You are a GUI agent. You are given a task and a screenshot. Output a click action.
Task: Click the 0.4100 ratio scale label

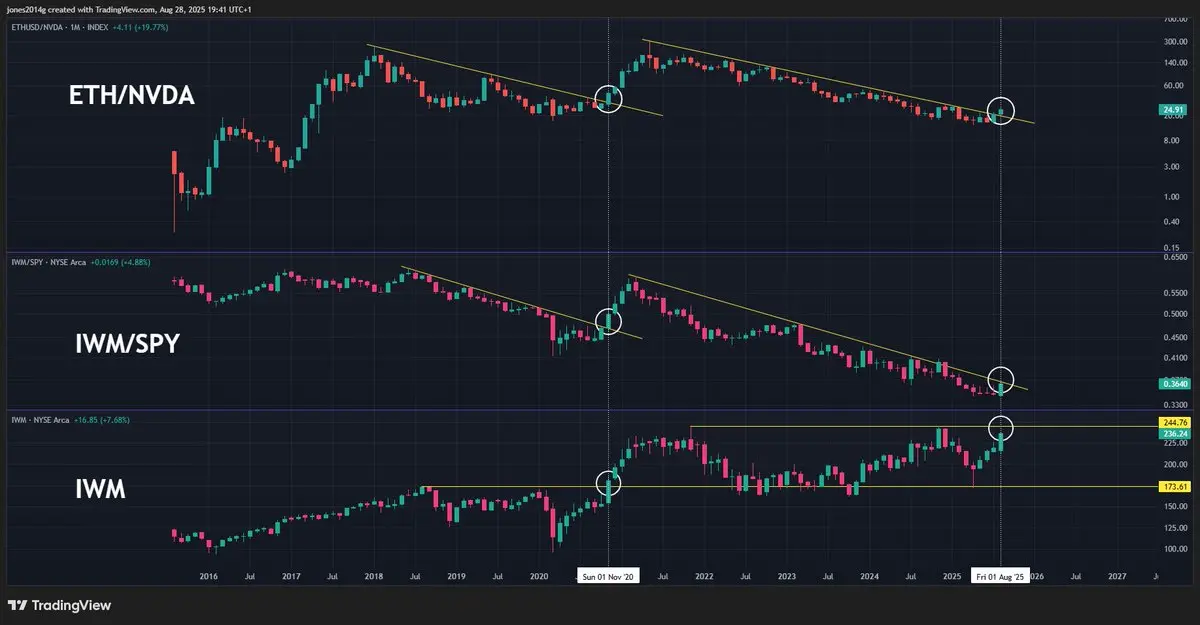[x=1174, y=357]
